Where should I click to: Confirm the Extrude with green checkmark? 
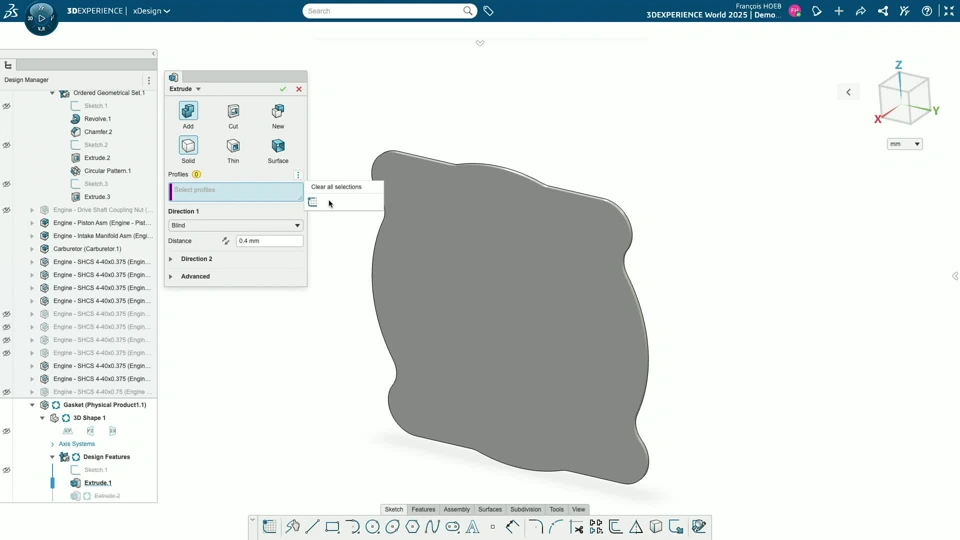tap(283, 89)
